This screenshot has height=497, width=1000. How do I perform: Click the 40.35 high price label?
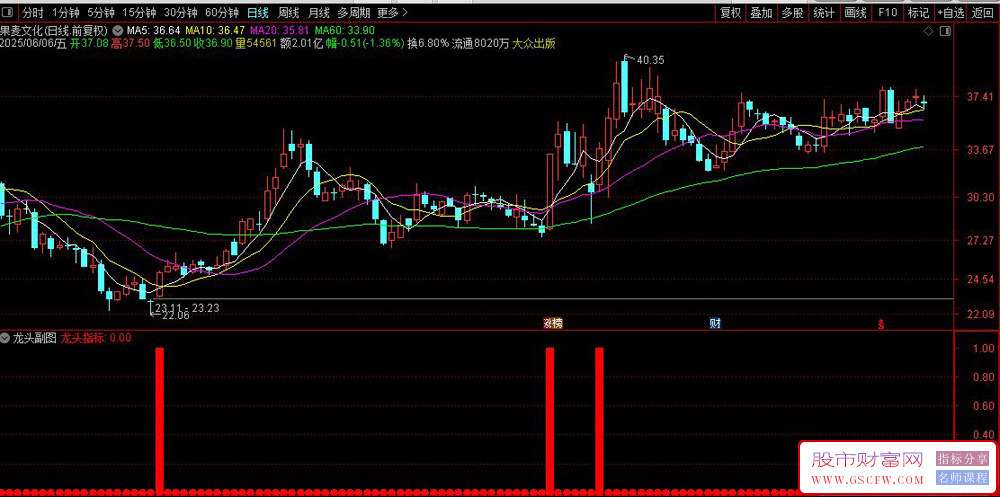[651, 60]
